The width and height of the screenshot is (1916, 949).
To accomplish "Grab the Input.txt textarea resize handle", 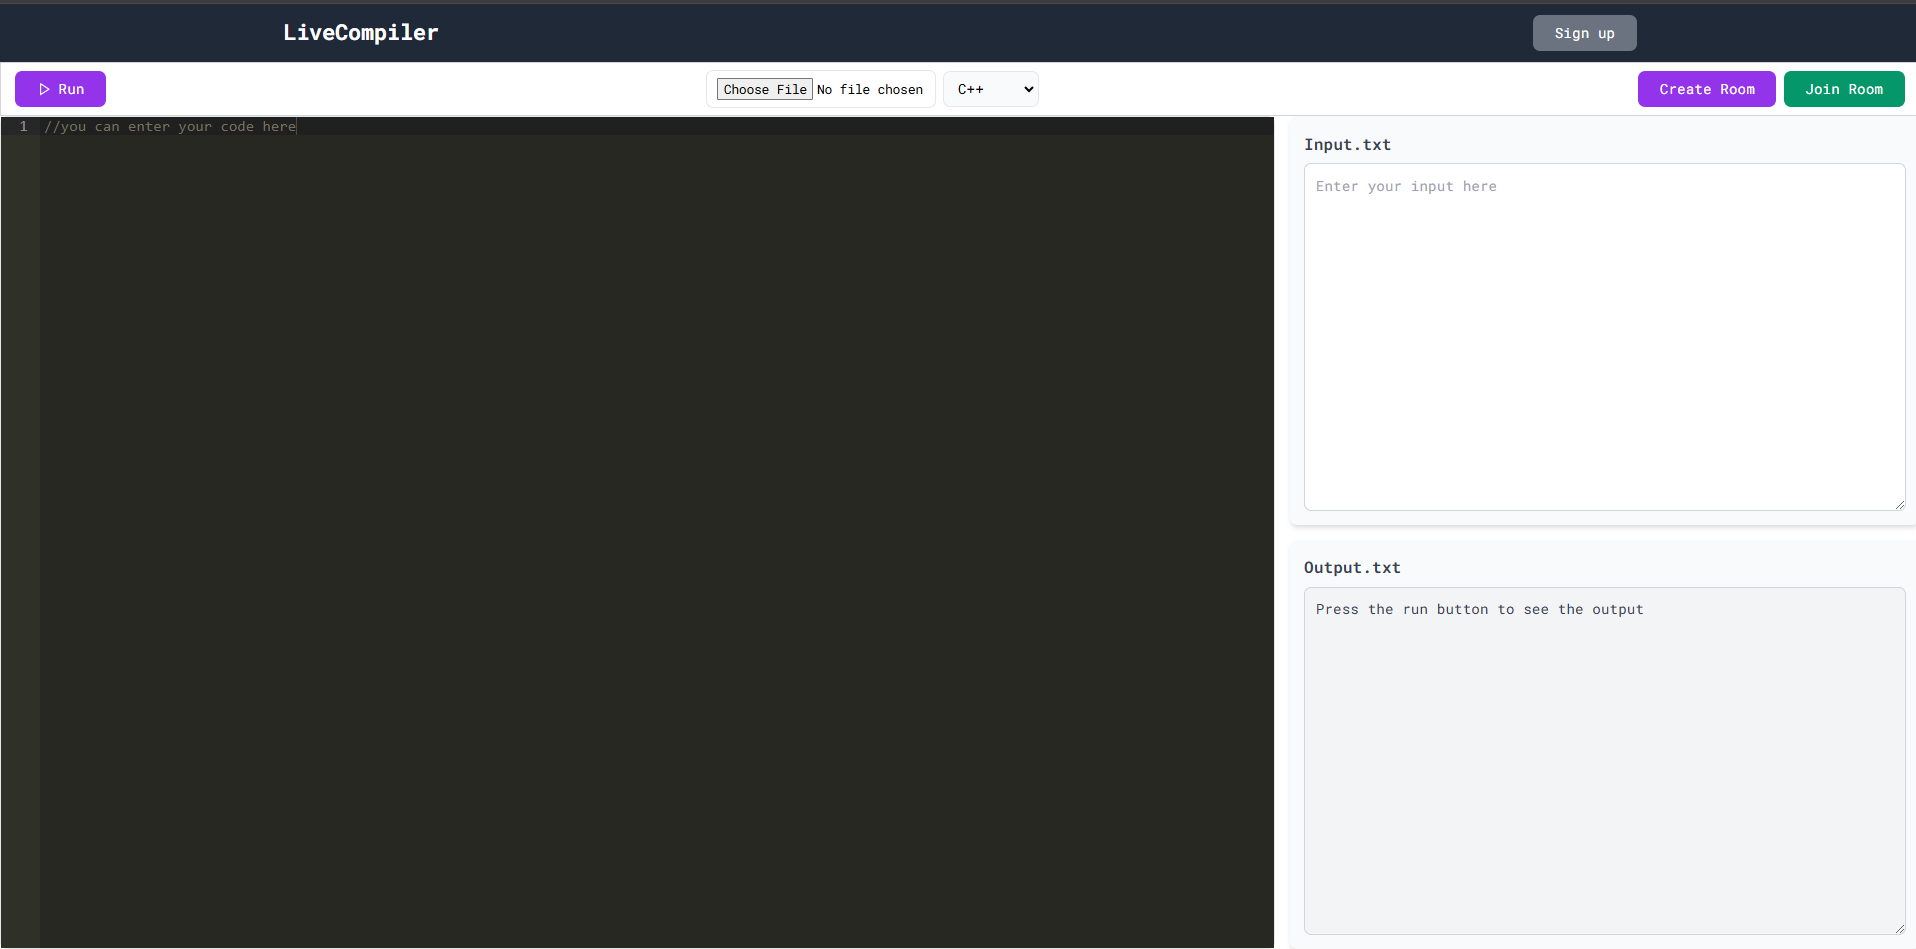I will 1899,504.
